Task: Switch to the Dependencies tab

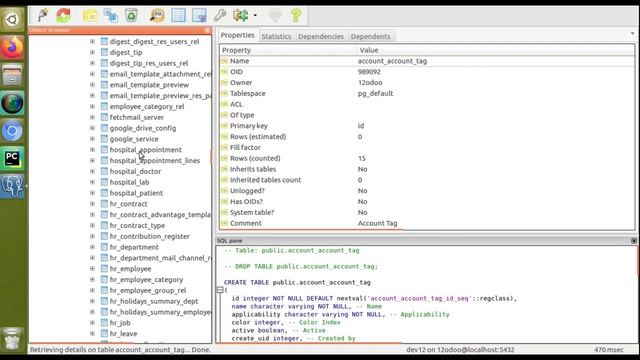Action: pyautogui.click(x=321, y=36)
